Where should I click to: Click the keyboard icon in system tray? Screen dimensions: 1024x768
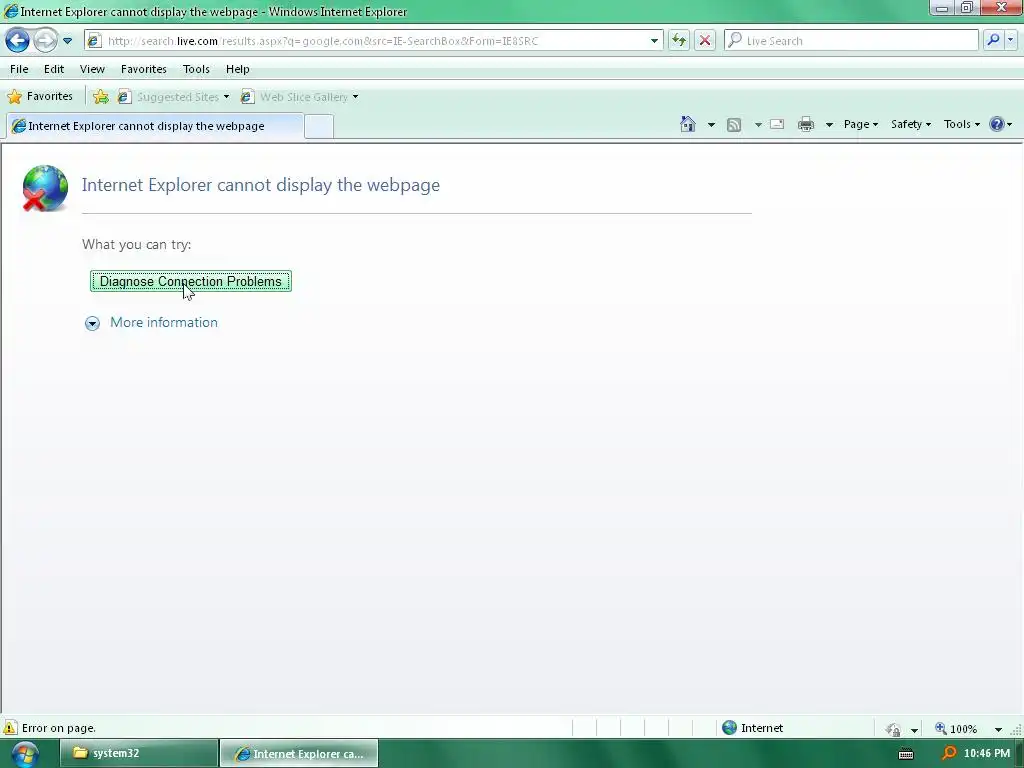click(x=906, y=754)
